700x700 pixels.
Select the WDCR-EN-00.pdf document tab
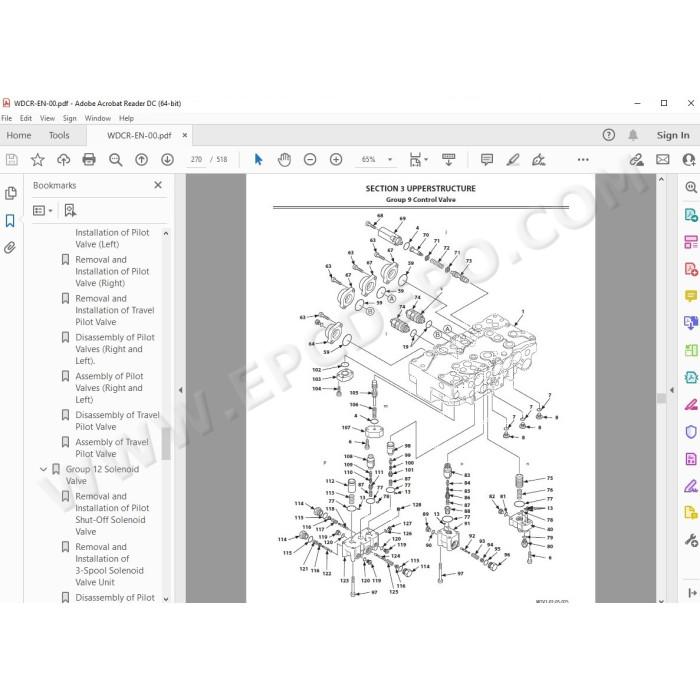click(139, 135)
